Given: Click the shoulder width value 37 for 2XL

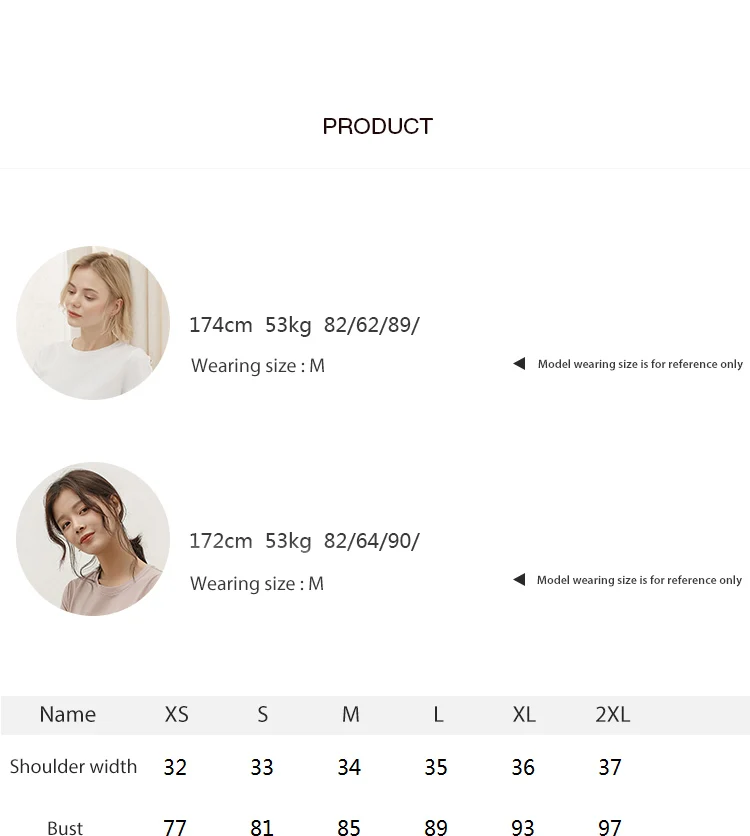Looking at the screenshot, I should pos(610,767).
